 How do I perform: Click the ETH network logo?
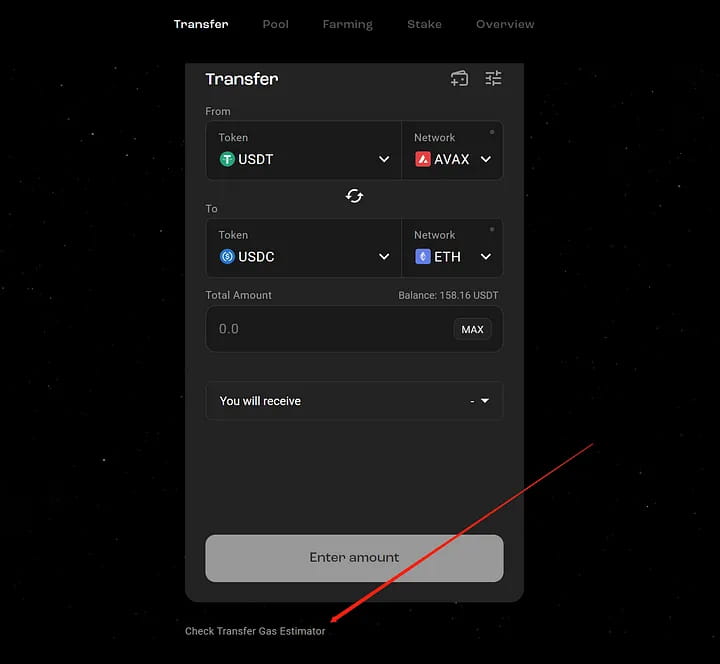tap(423, 257)
